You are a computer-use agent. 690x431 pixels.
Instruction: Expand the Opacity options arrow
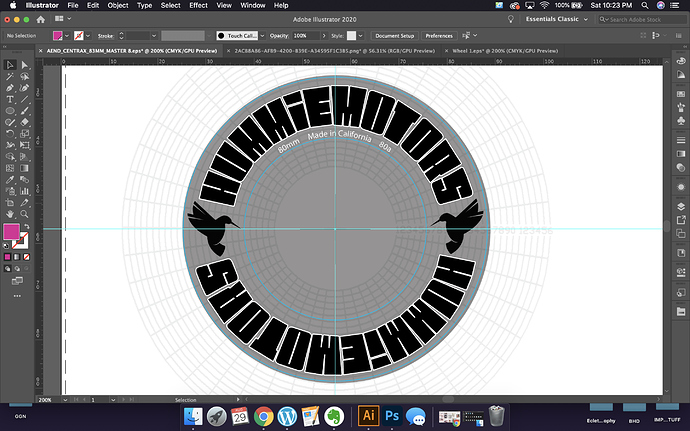click(x=324, y=36)
